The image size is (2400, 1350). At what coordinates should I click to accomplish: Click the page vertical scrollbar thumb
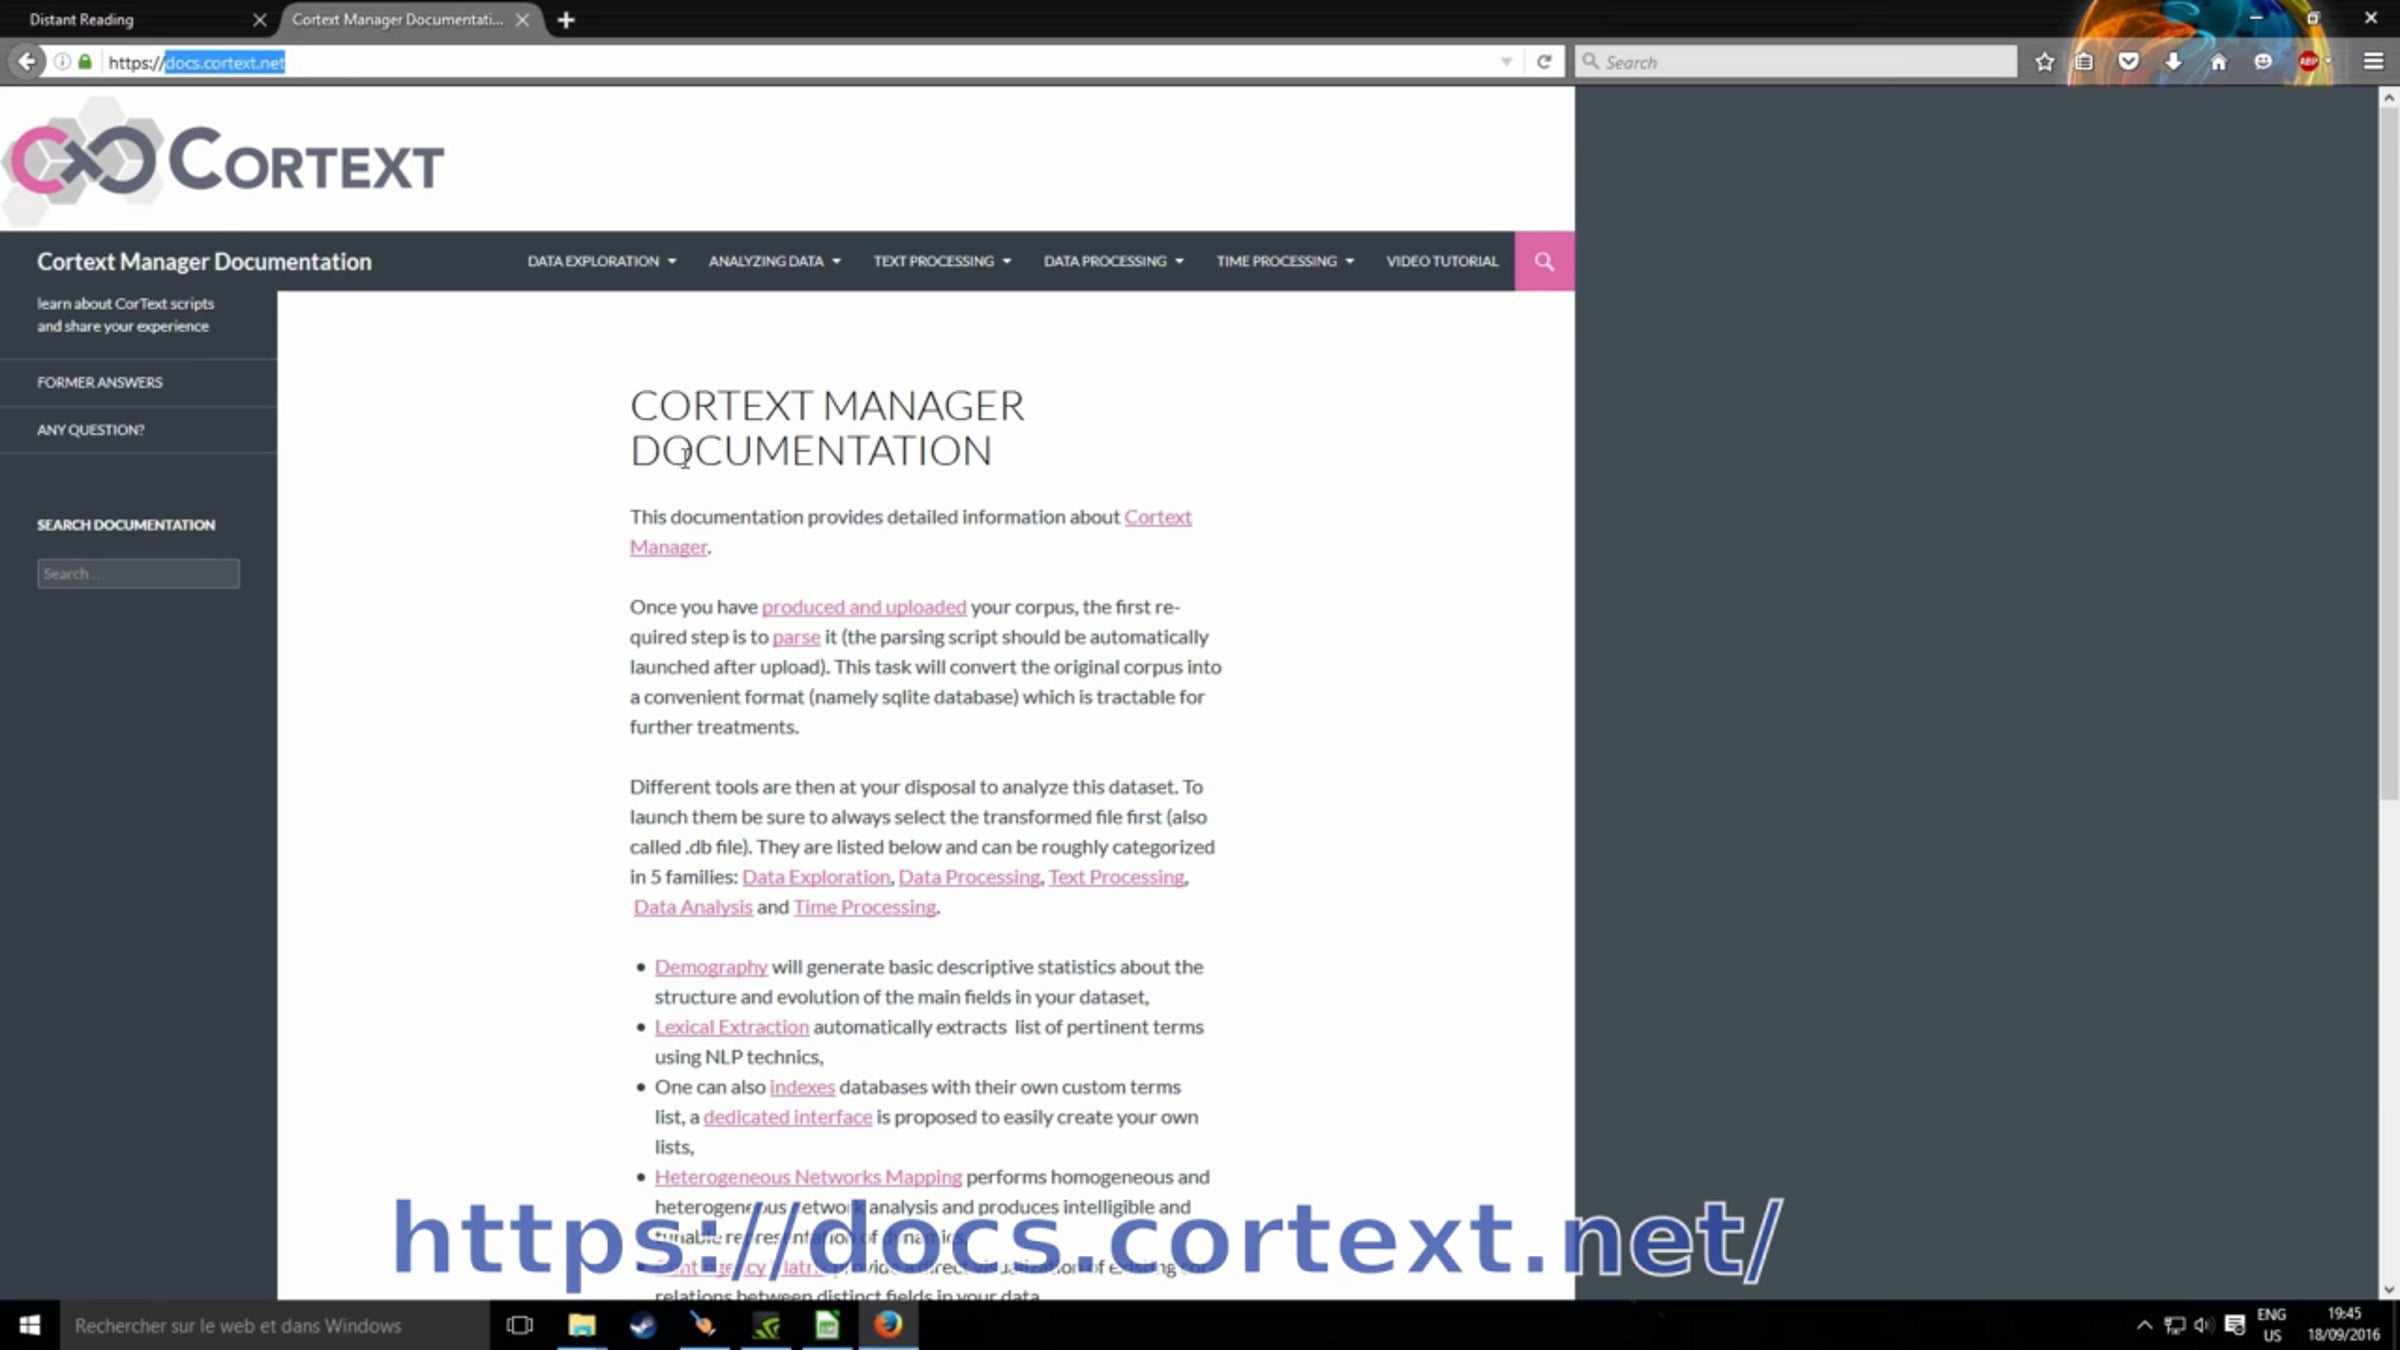[x=2389, y=455]
